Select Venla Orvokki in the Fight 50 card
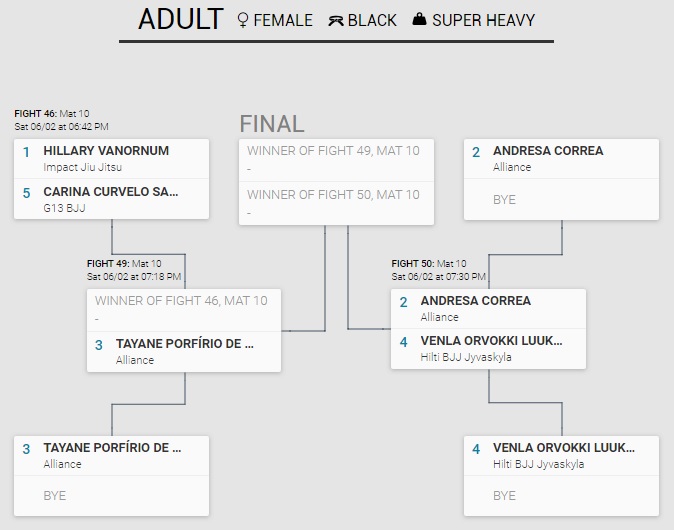The width and height of the screenshot is (674, 530). click(491, 341)
